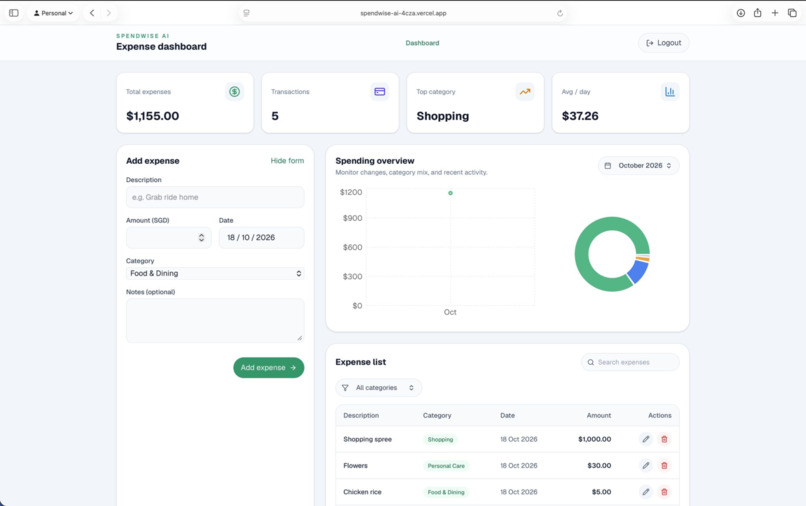806x506 pixels.
Task: Click the browser share icon
Action: pyautogui.click(x=758, y=13)
